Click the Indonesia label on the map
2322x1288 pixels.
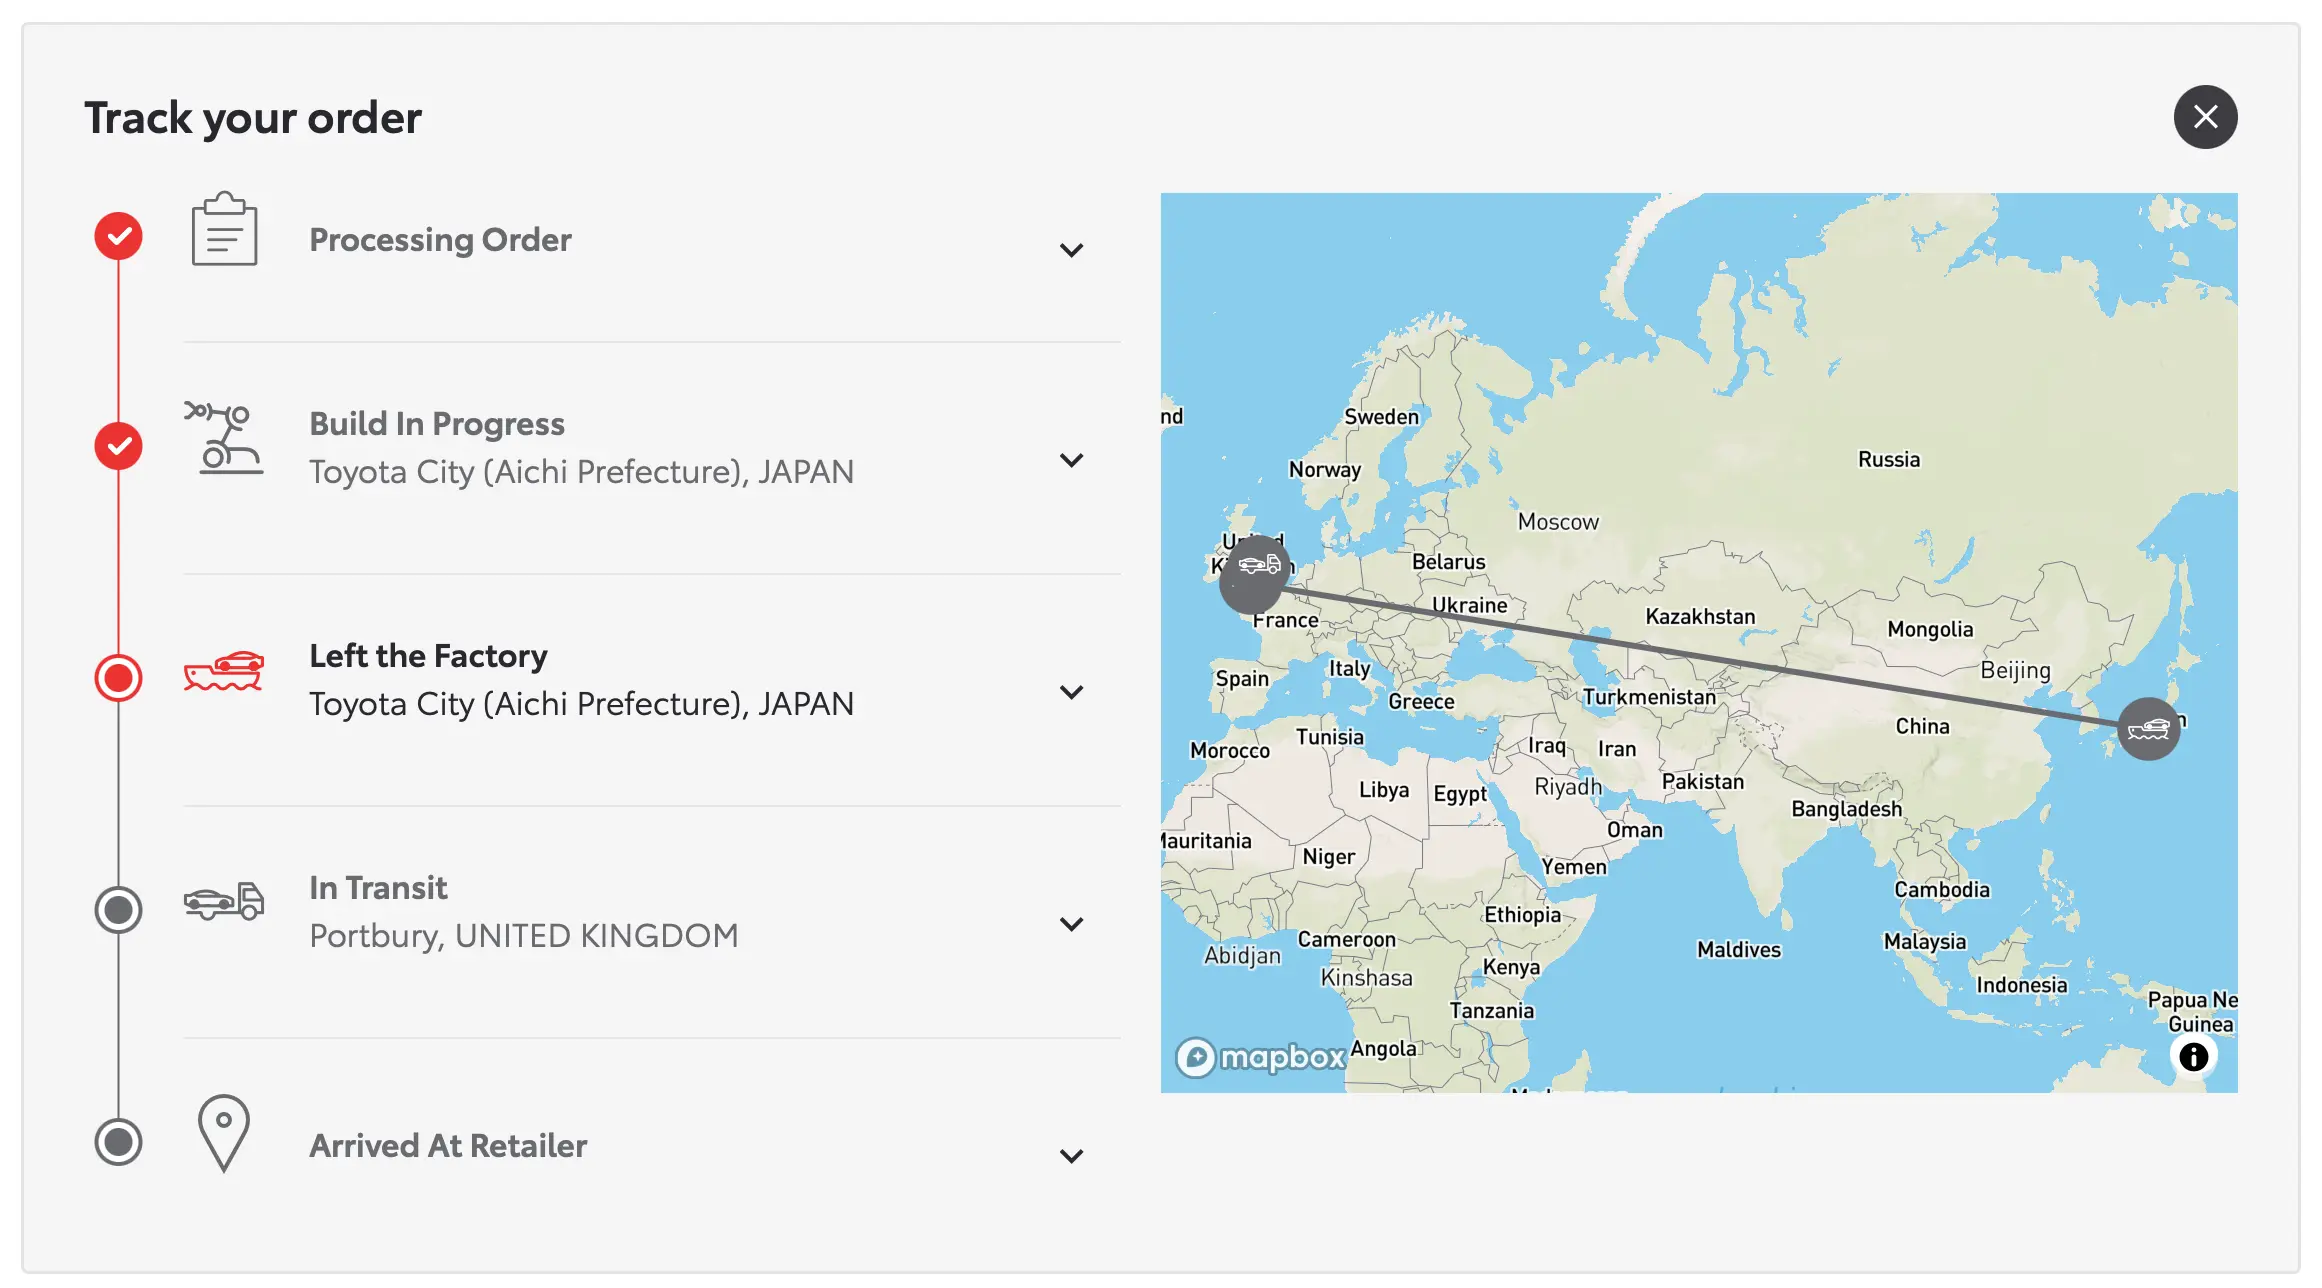pyautogui.click(x=2021, y=985)
